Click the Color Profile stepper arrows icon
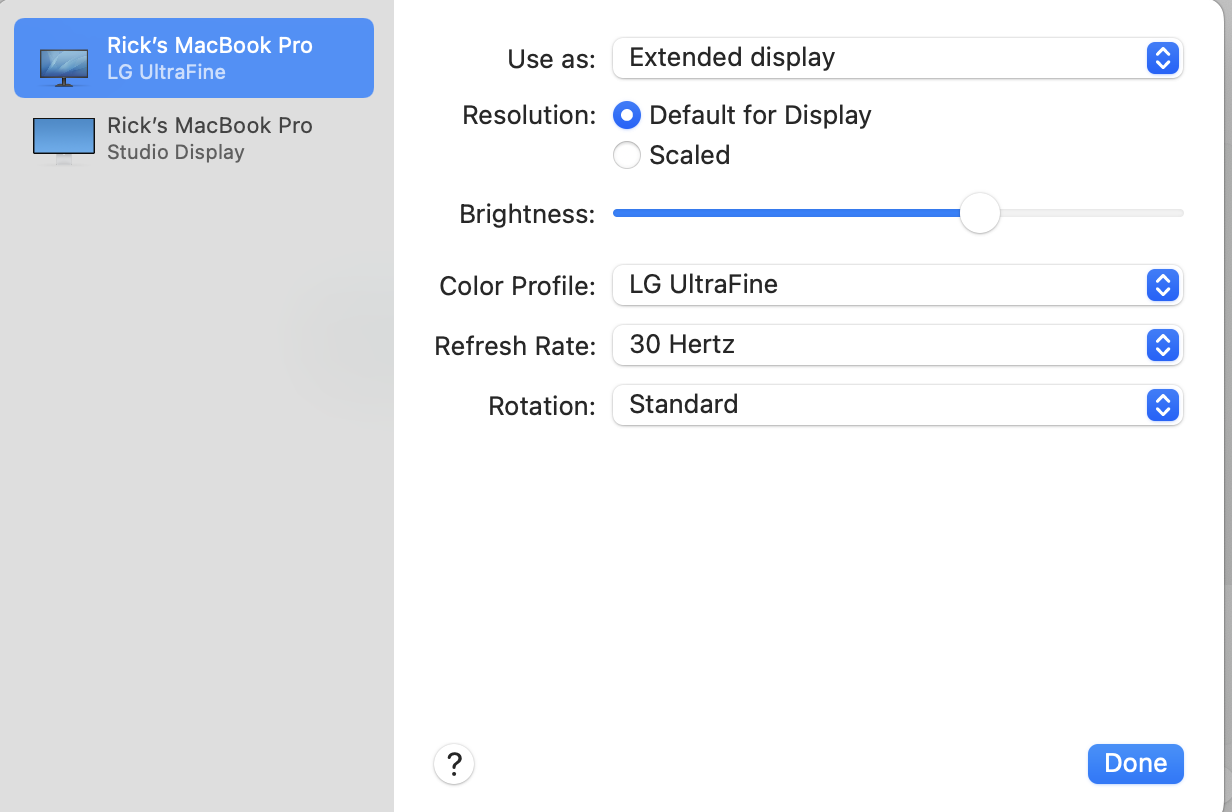The width and height of the screenshot is (1232, 812). (x=1162, y=285)
